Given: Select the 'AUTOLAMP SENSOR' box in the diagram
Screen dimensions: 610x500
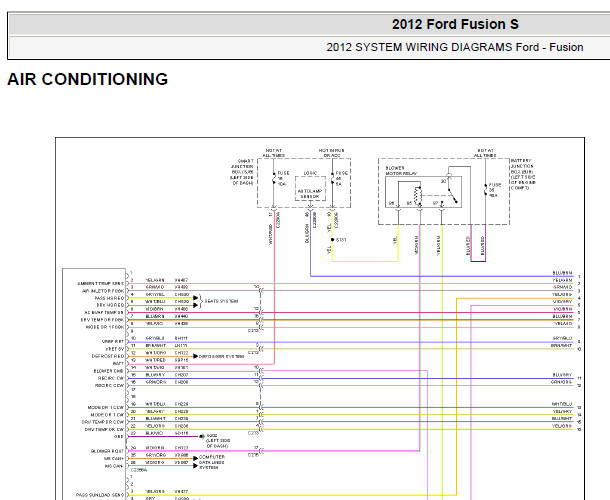Looking at the screenshot, I should click(310, 189).
